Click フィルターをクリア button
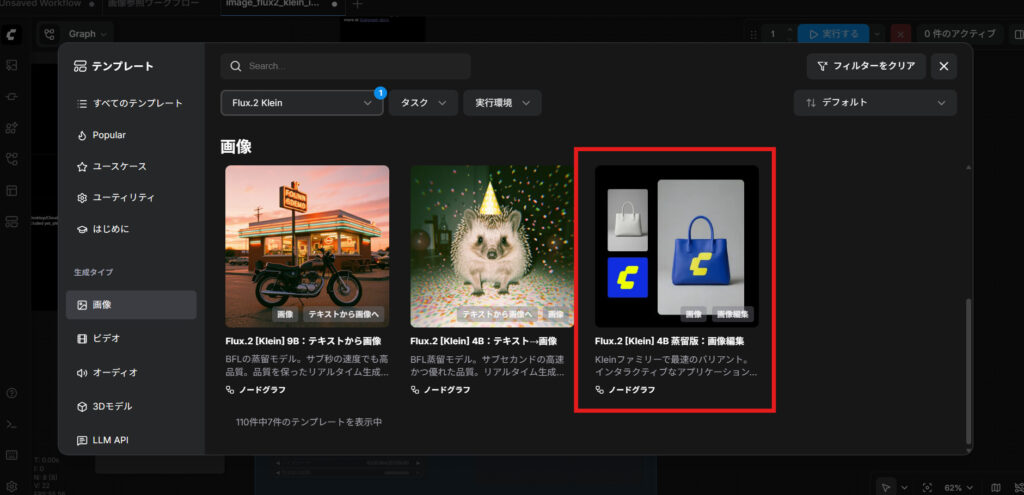Screen dimensions: 1024x495 tap(866, 66)
